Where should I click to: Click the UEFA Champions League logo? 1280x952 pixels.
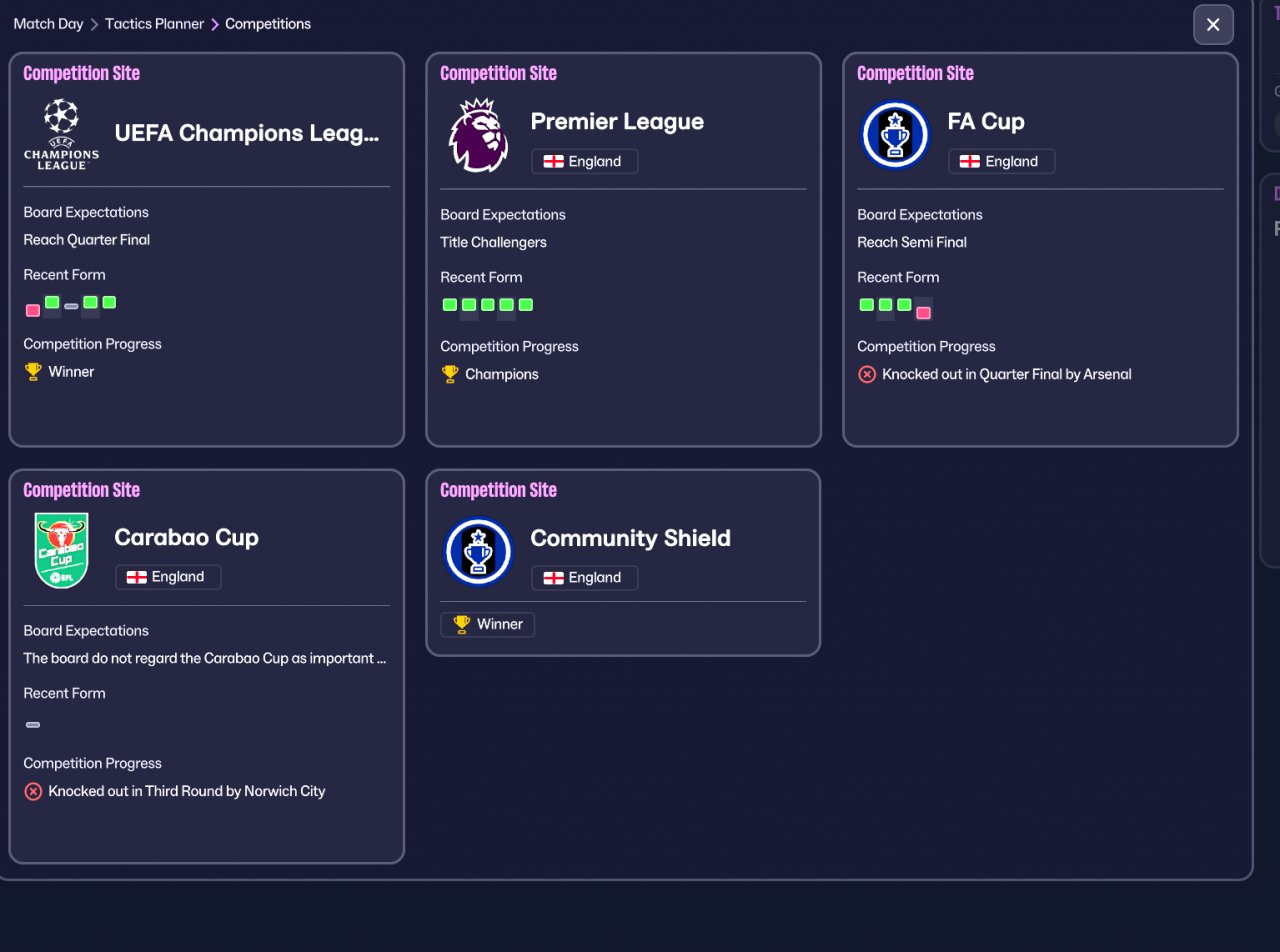click(x=62, y=133)
